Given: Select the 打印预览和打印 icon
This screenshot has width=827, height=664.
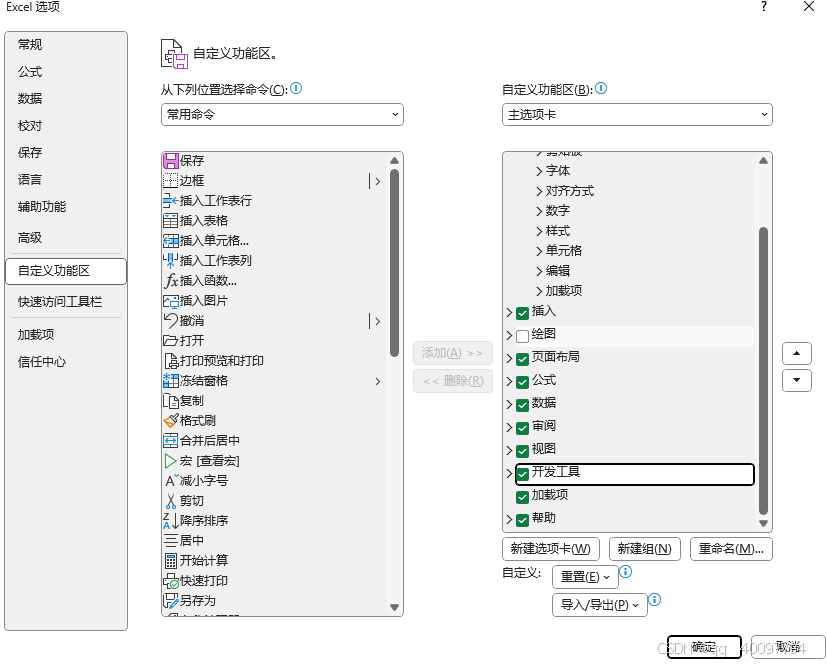Looking at the screenshot, I should (x=170, y=361).
